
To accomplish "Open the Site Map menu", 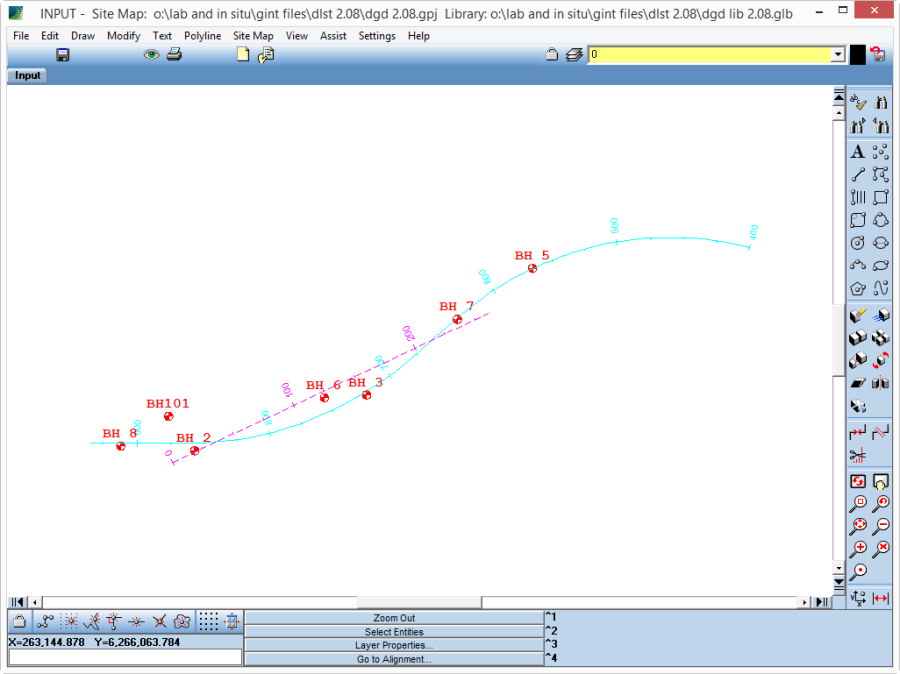I will pyautogui.click(x=253, y=36).
